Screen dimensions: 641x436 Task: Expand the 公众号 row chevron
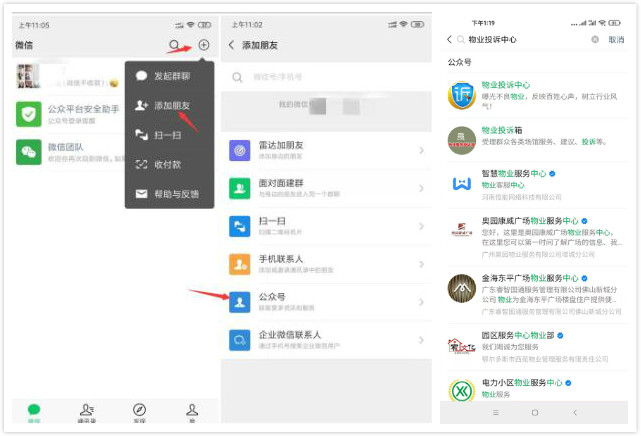pos(421,302)
